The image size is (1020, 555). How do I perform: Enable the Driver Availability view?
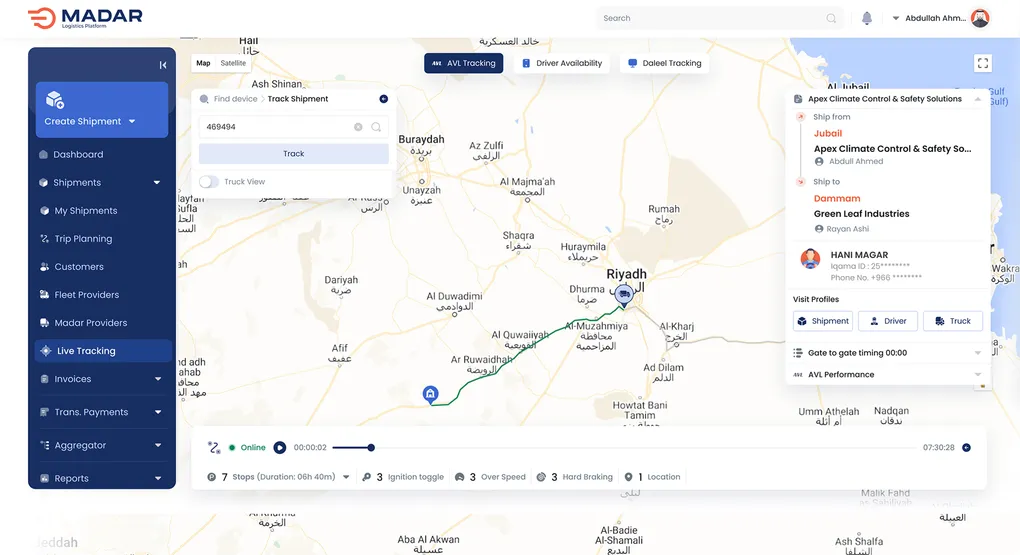561,63
